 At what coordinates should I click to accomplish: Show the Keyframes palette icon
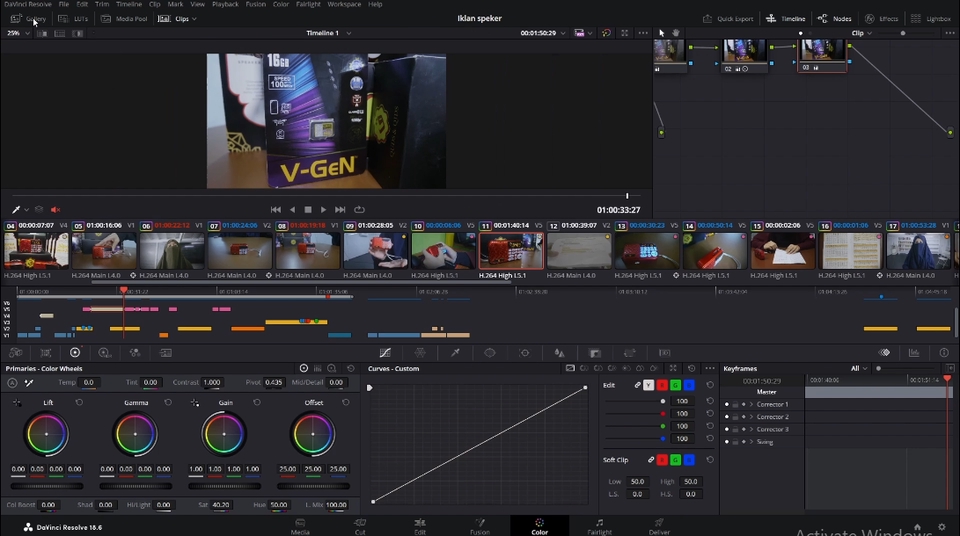click(885, 353)
